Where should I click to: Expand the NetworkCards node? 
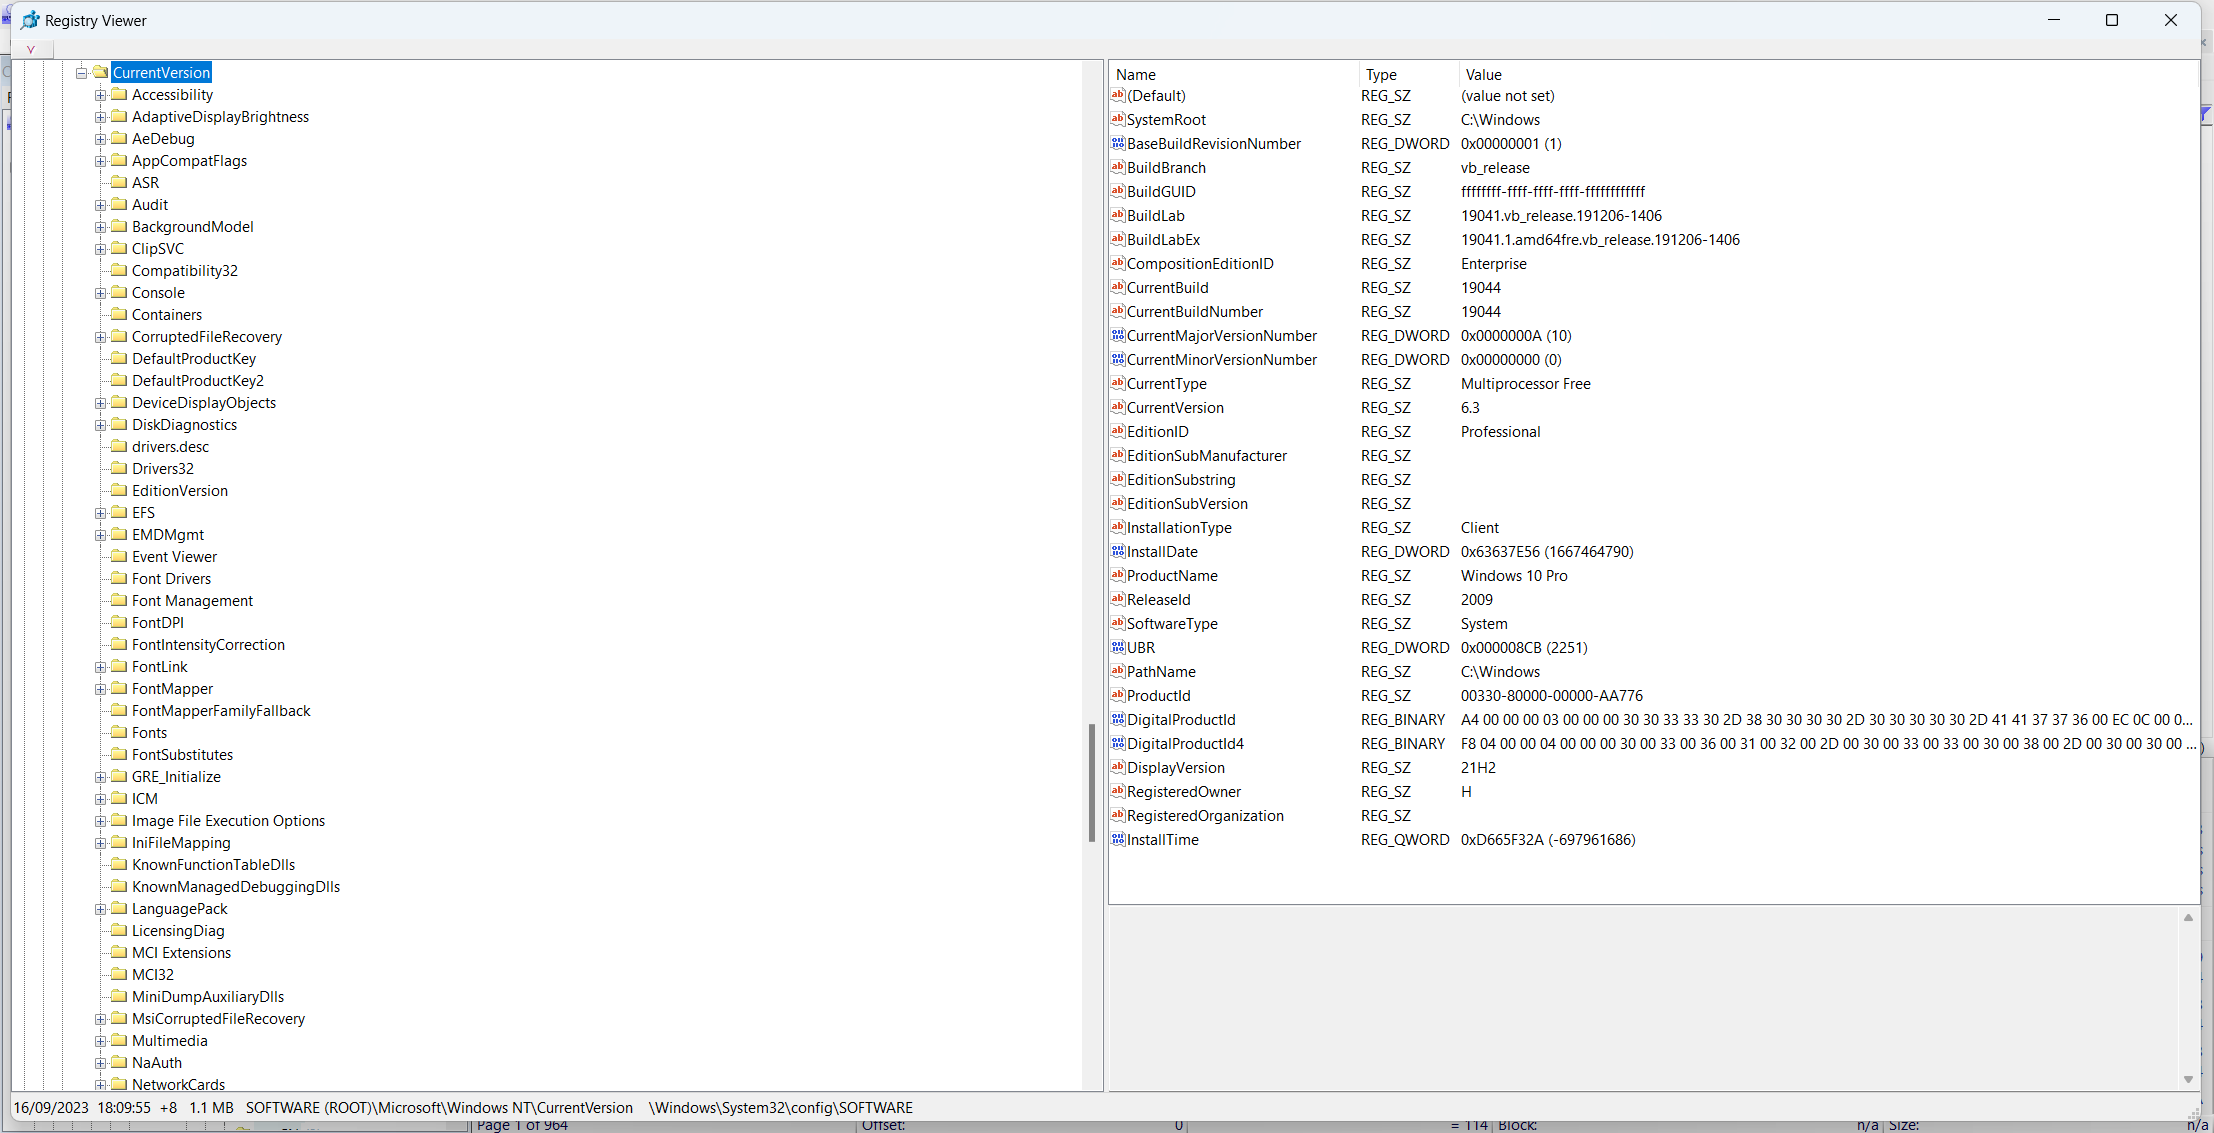tap(100, 1085)
